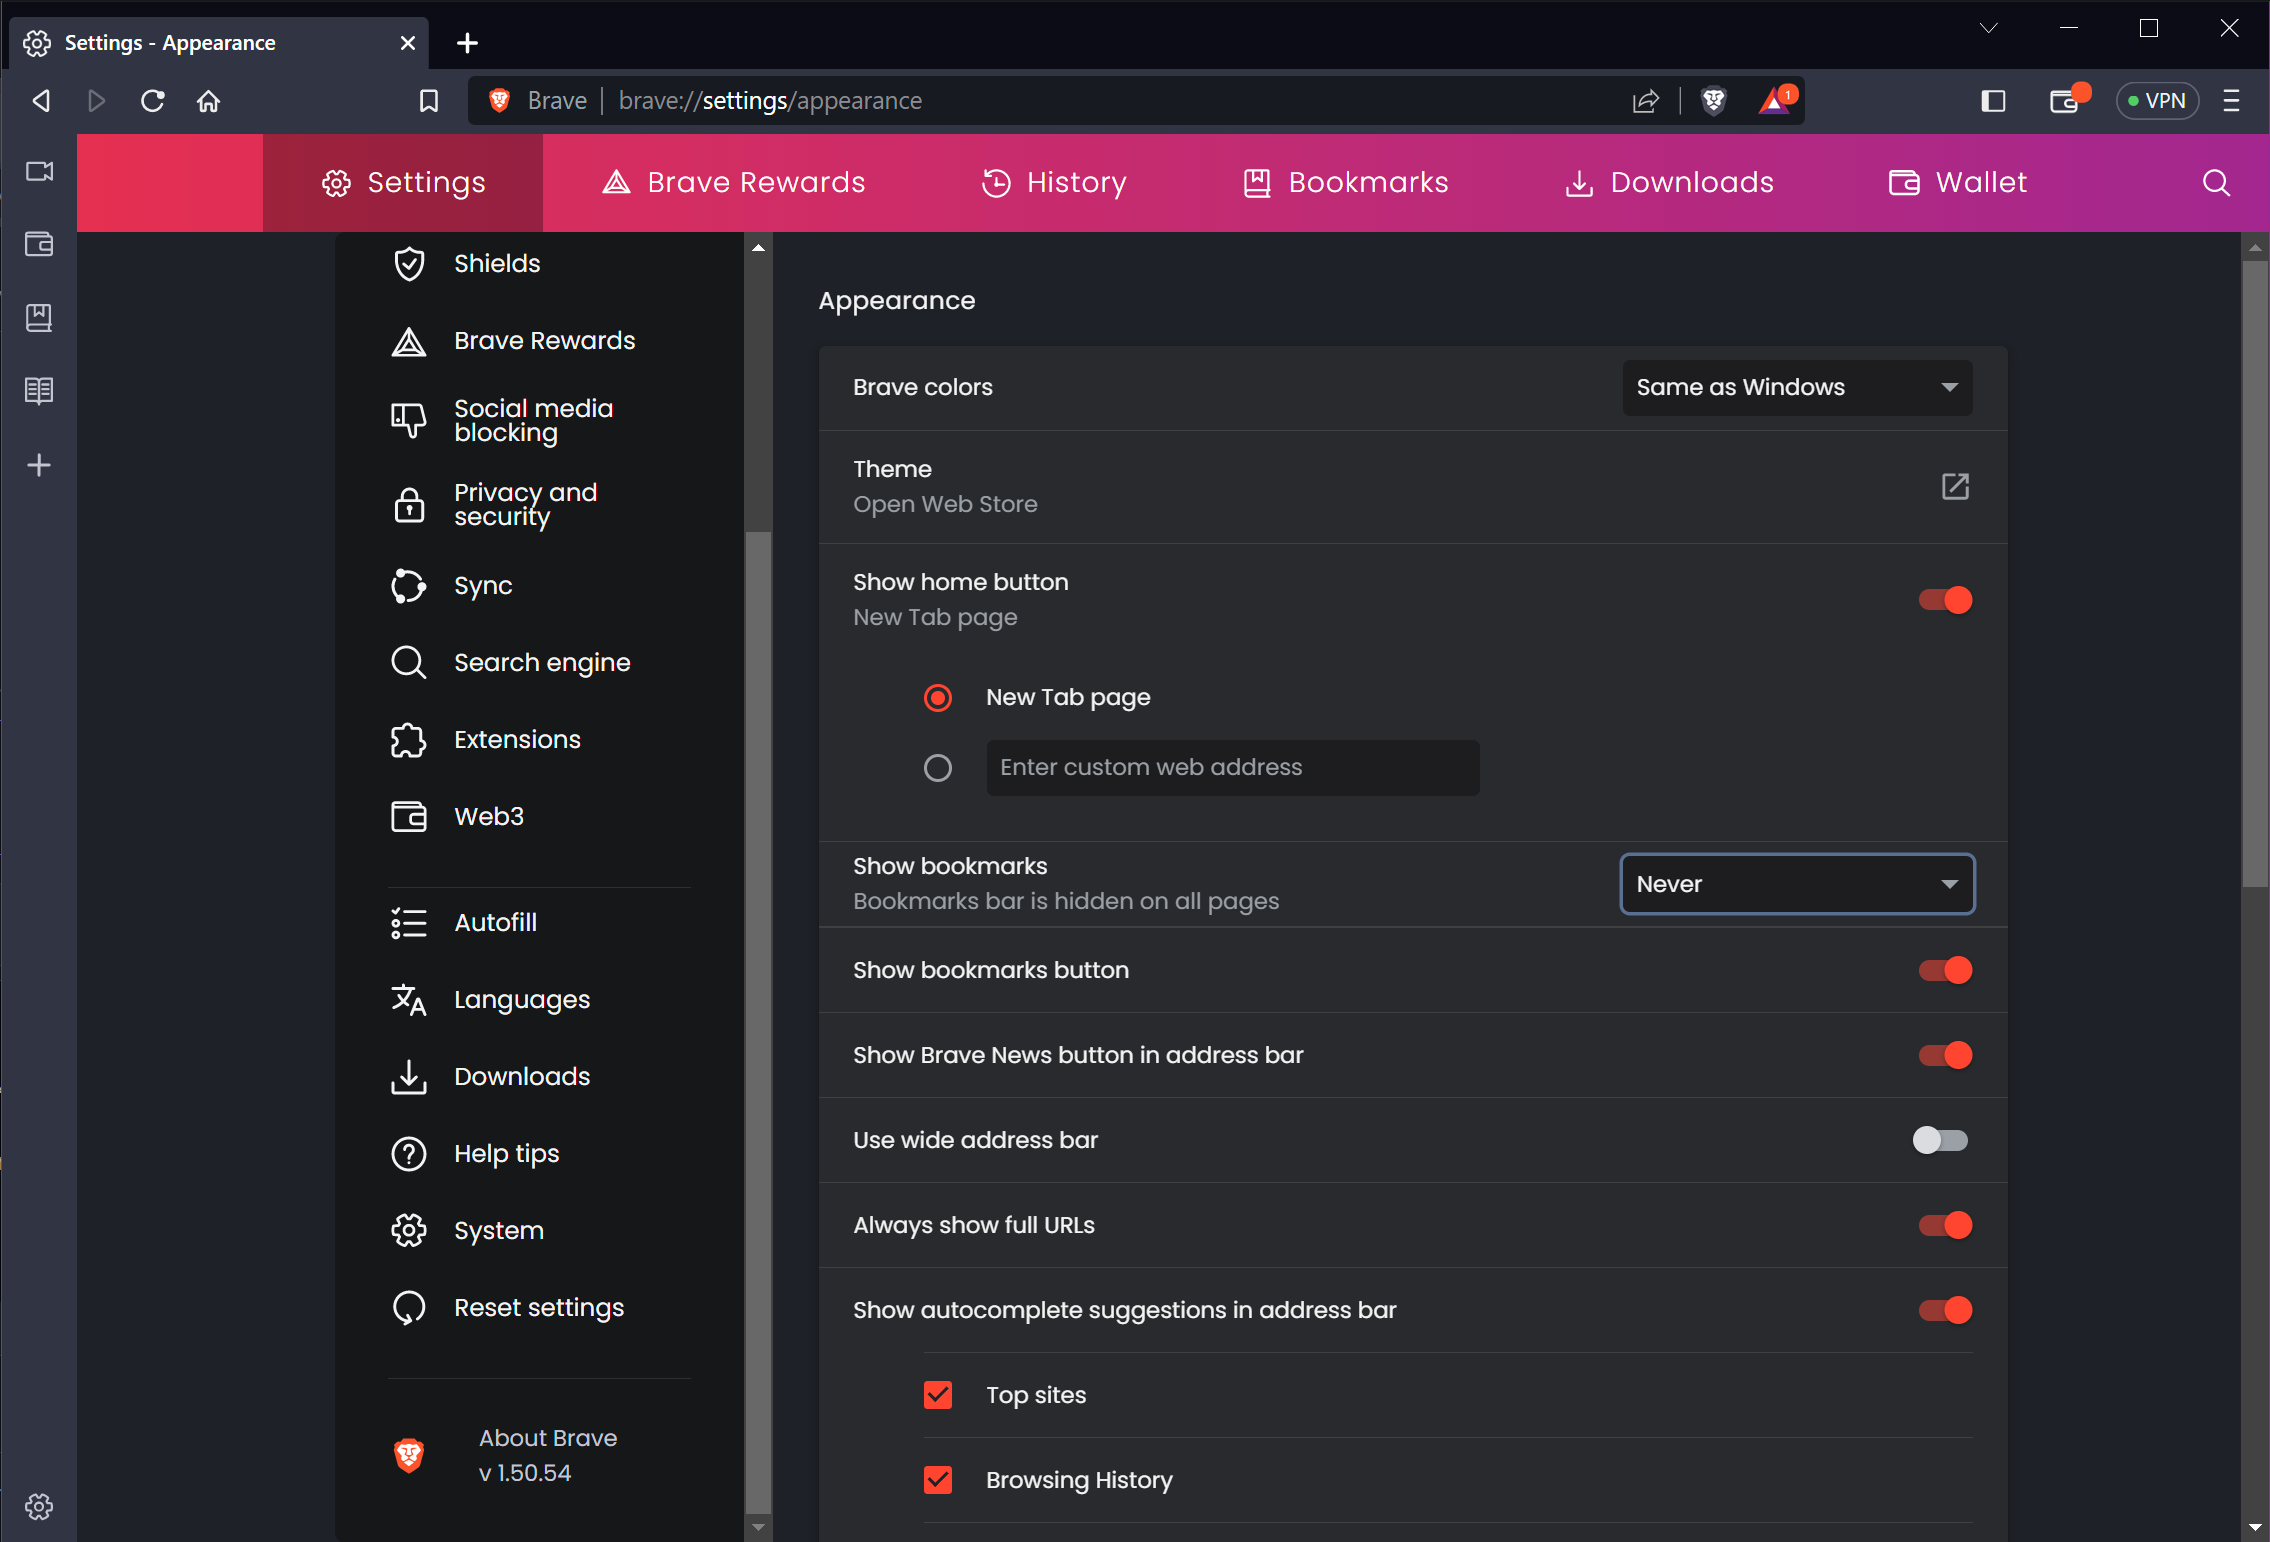This screenshot has height=1542, width=2270.
Task: Click the page vertical scrollbar thumb
Action: (x=2255, y=573)
